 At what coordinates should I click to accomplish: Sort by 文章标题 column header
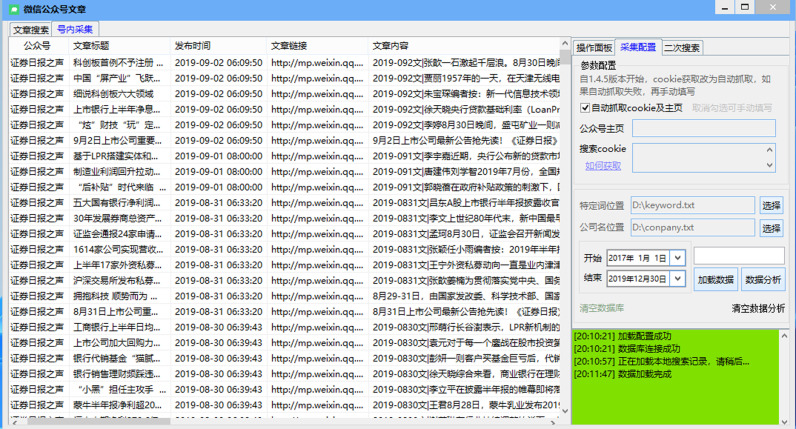tap(119, 46)
